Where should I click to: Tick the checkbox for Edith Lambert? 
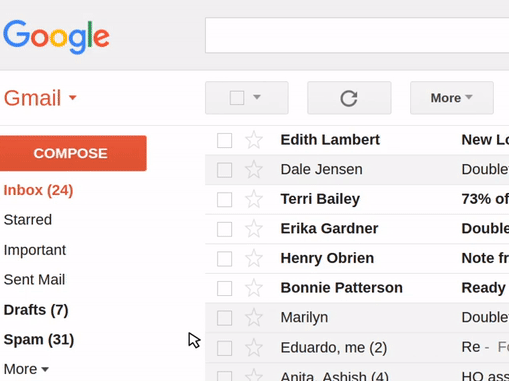pos(224,140)
